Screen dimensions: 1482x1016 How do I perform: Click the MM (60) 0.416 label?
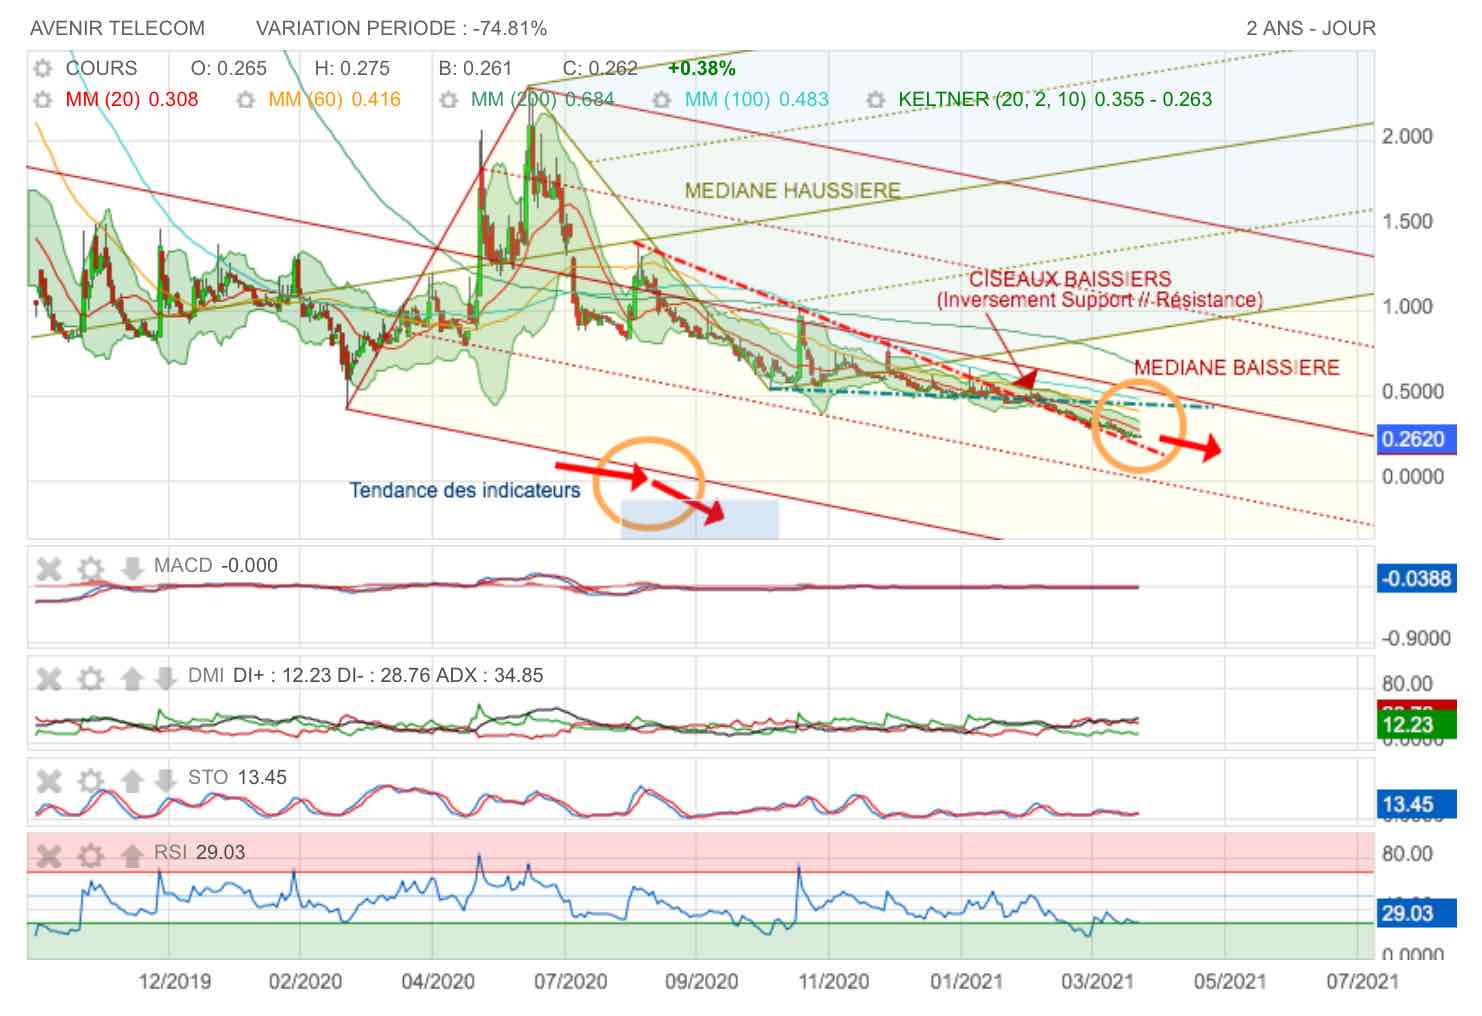coord(335,99)
